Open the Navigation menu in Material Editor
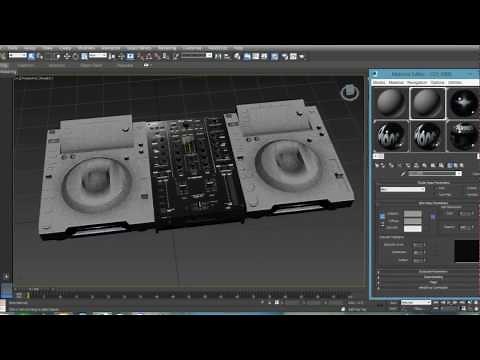 [x=417, y=82]
